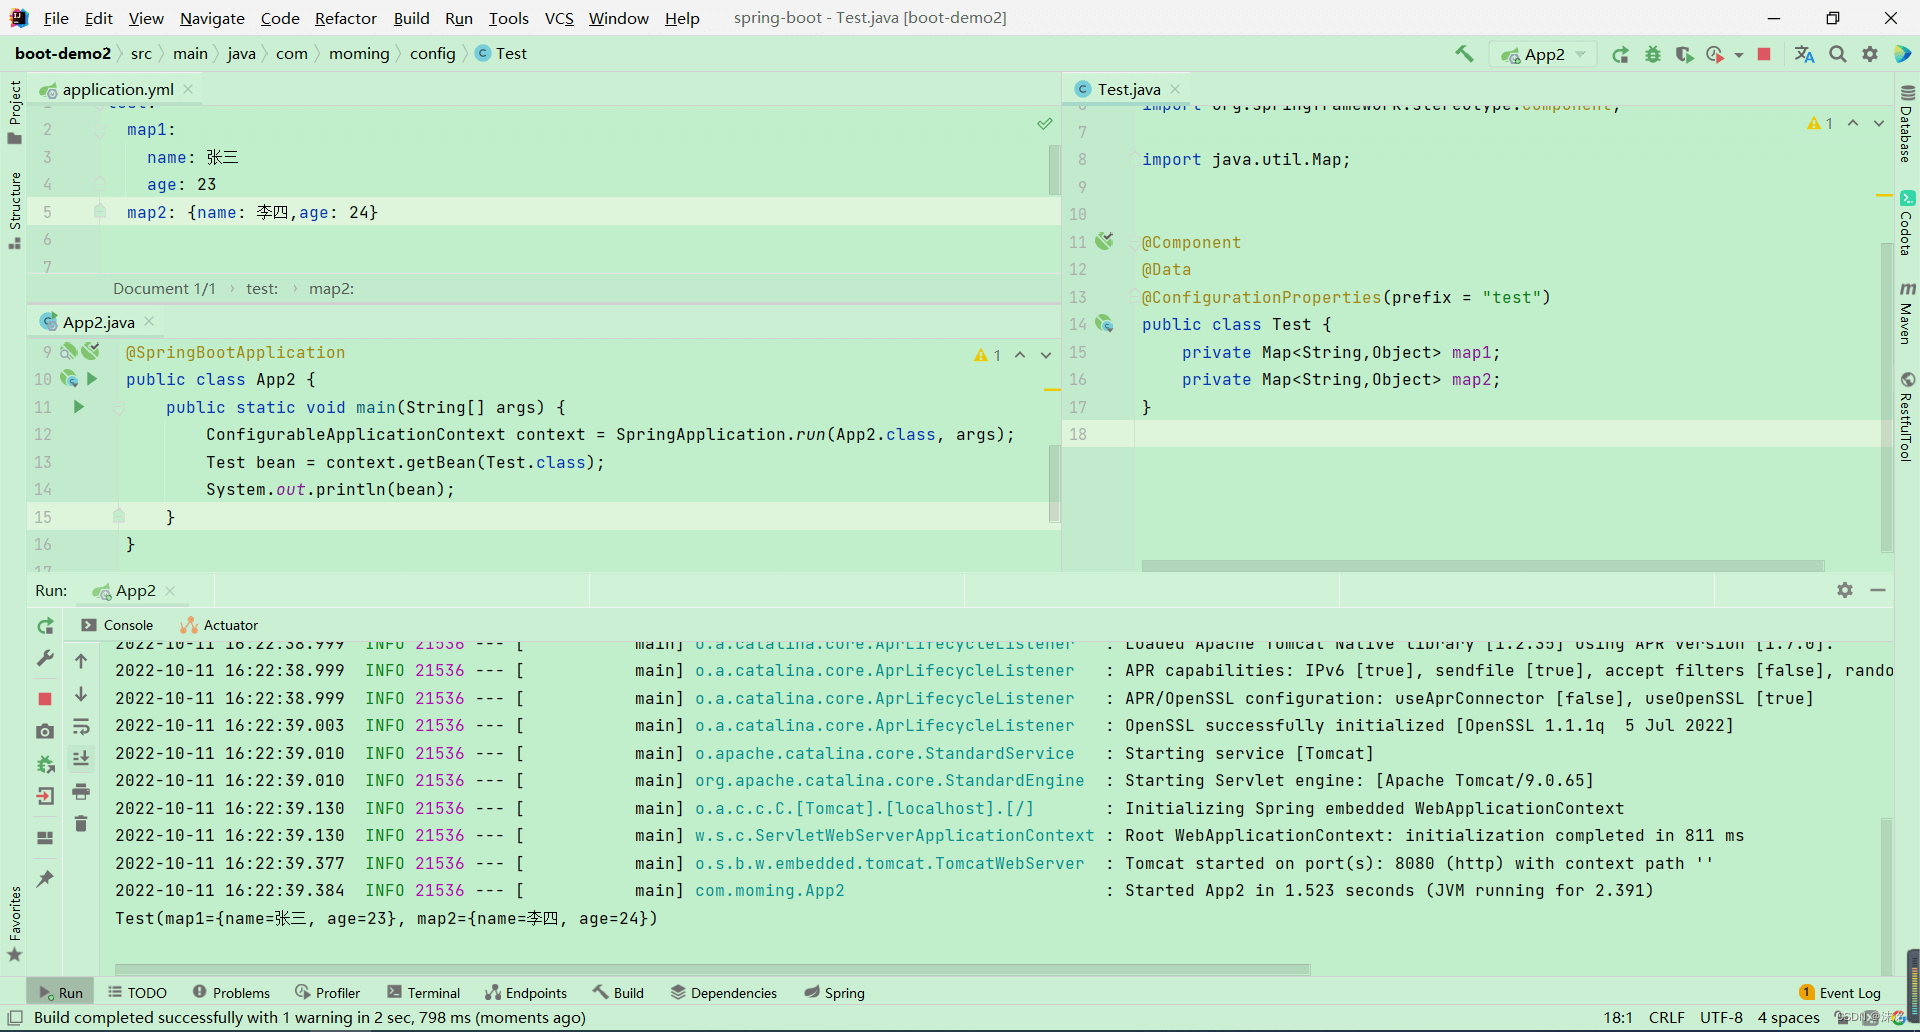Image resolution: width=1920 pixels, height=1032 pixels.
Task: Click run gutter arrow beside class App2
Action: 92,379
